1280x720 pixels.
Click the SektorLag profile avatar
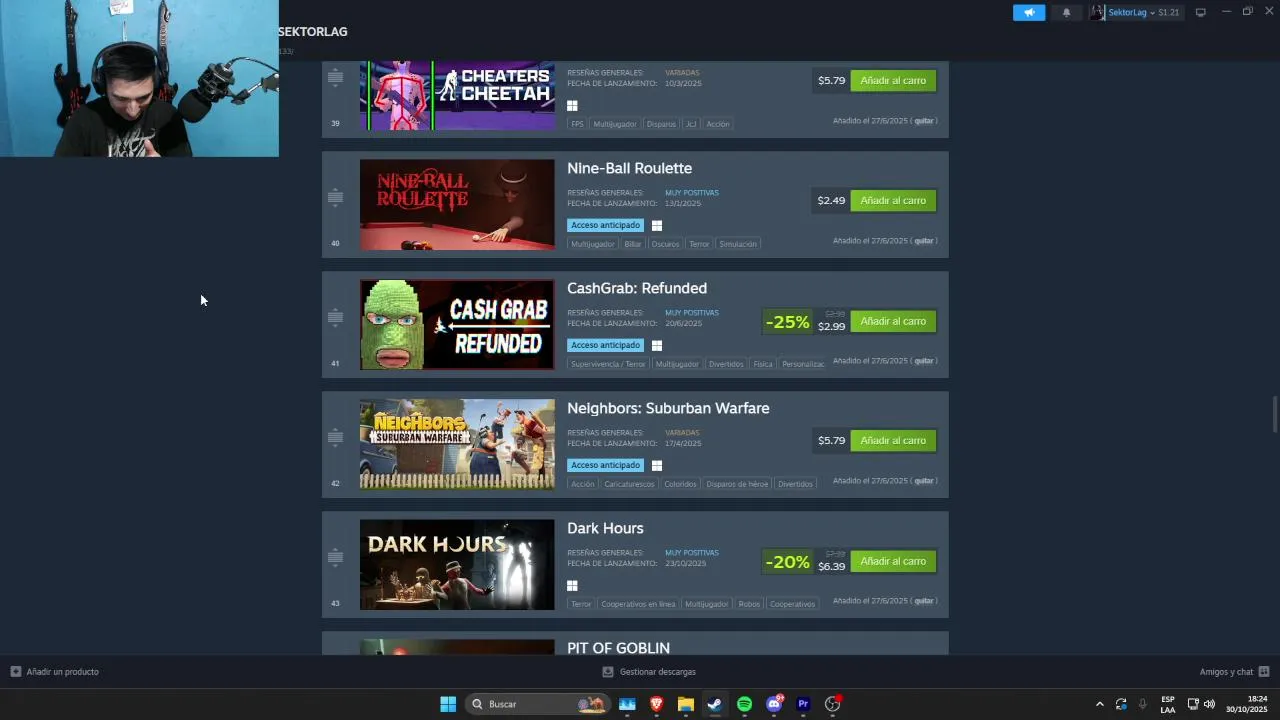pyautogui.click(x=1098, y=12)
